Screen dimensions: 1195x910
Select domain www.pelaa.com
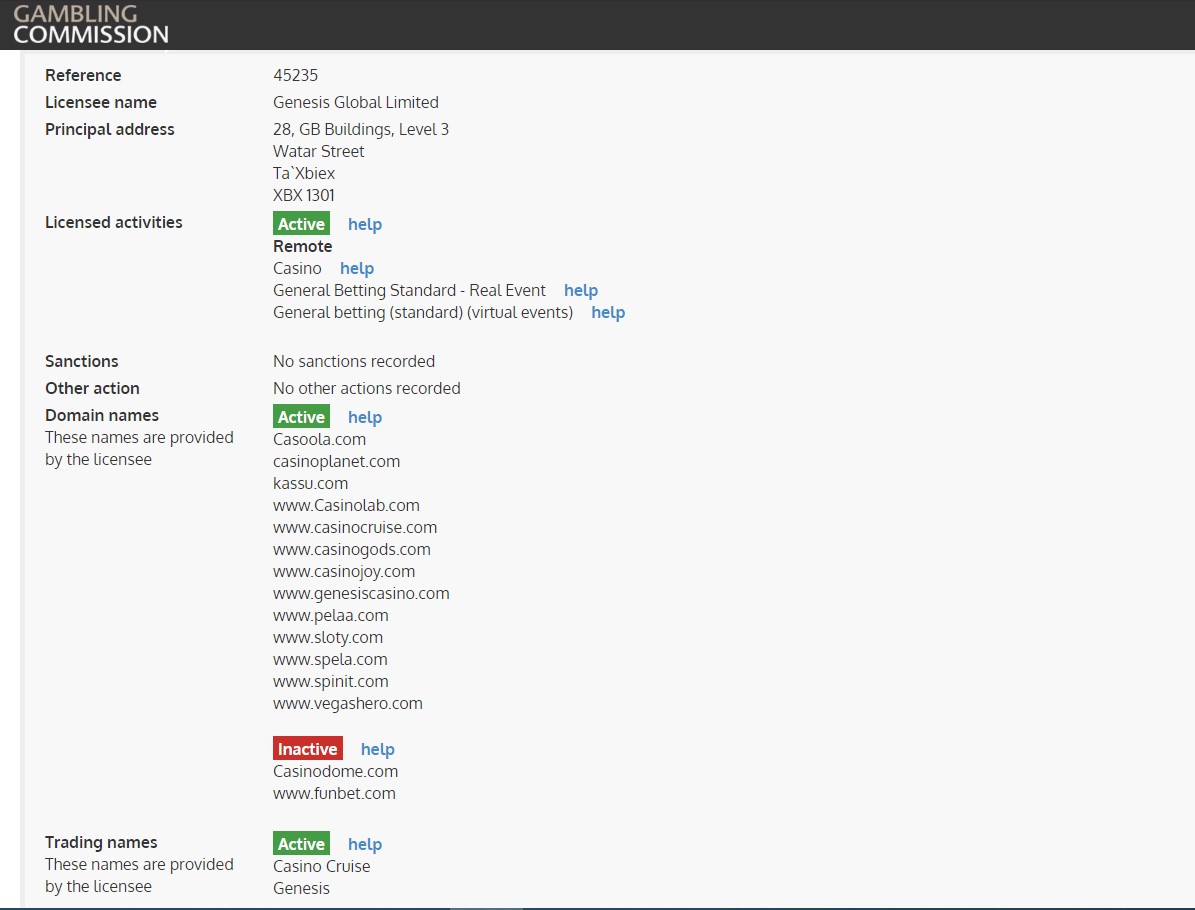point(331,616)
